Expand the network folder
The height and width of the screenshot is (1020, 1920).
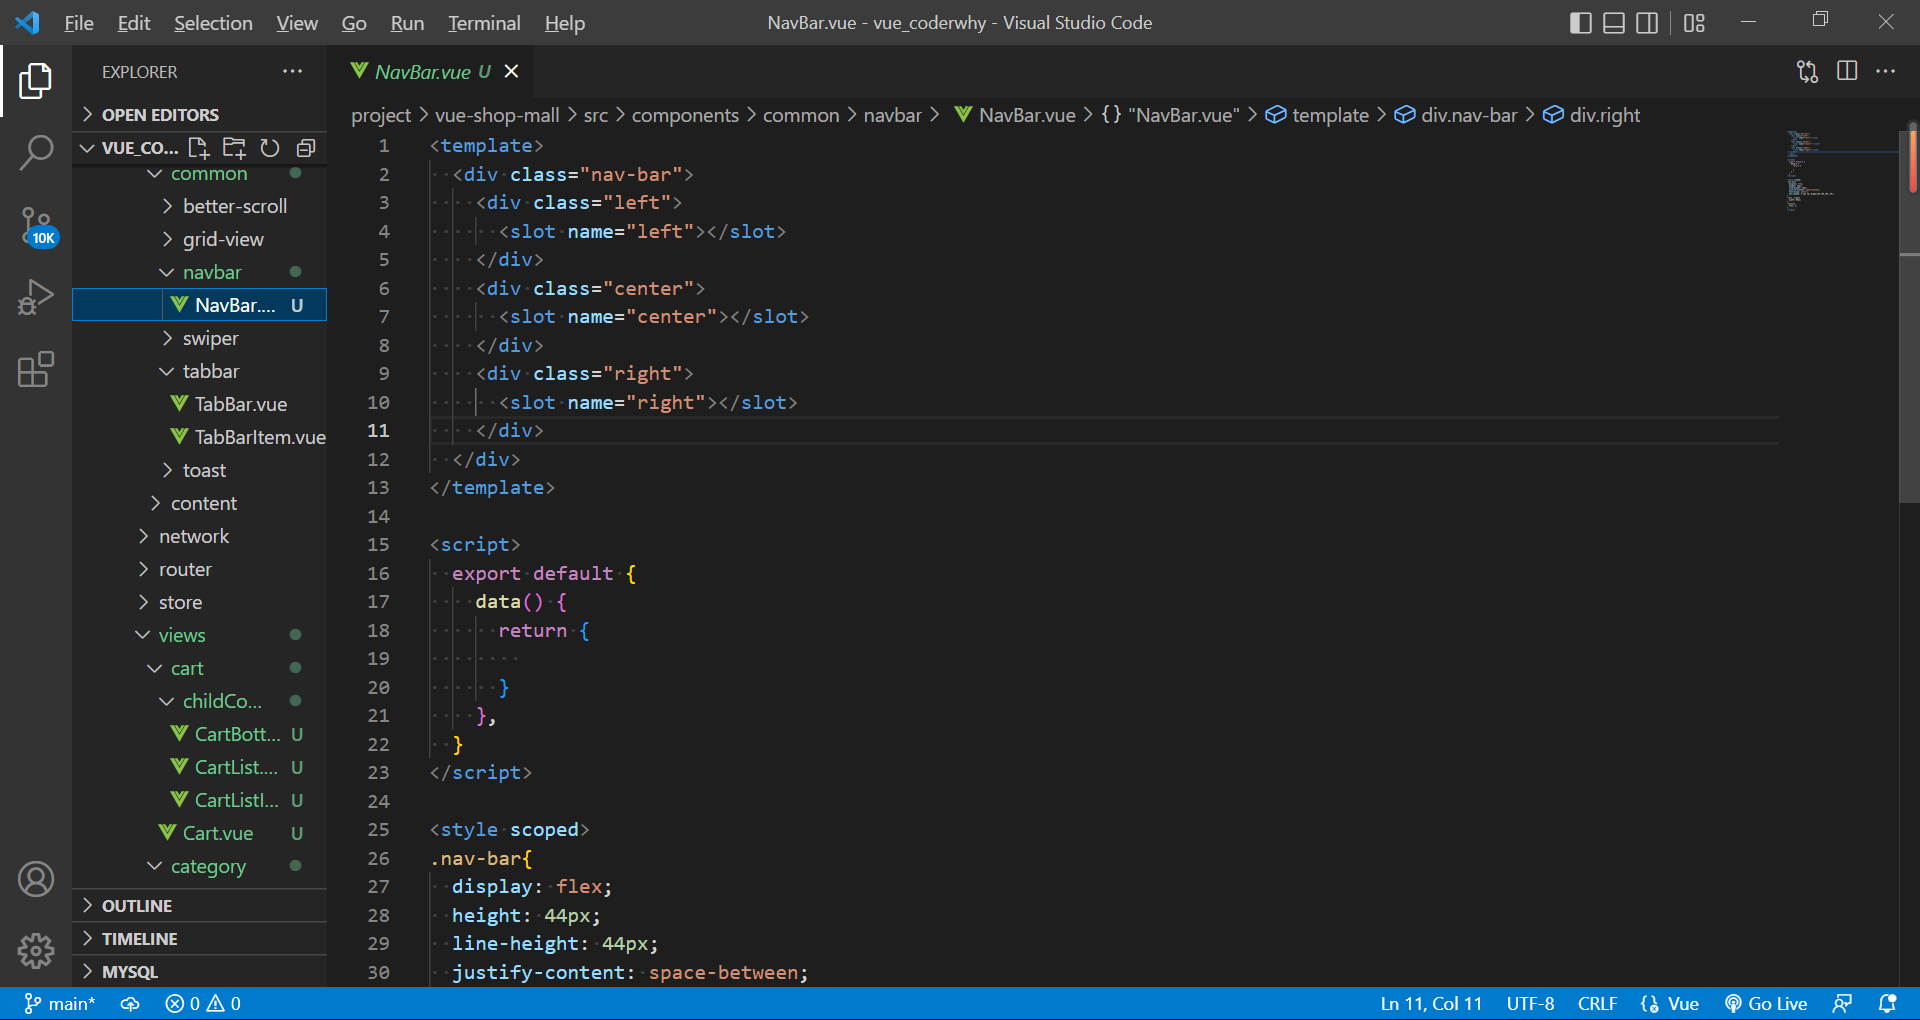(200, 536)
